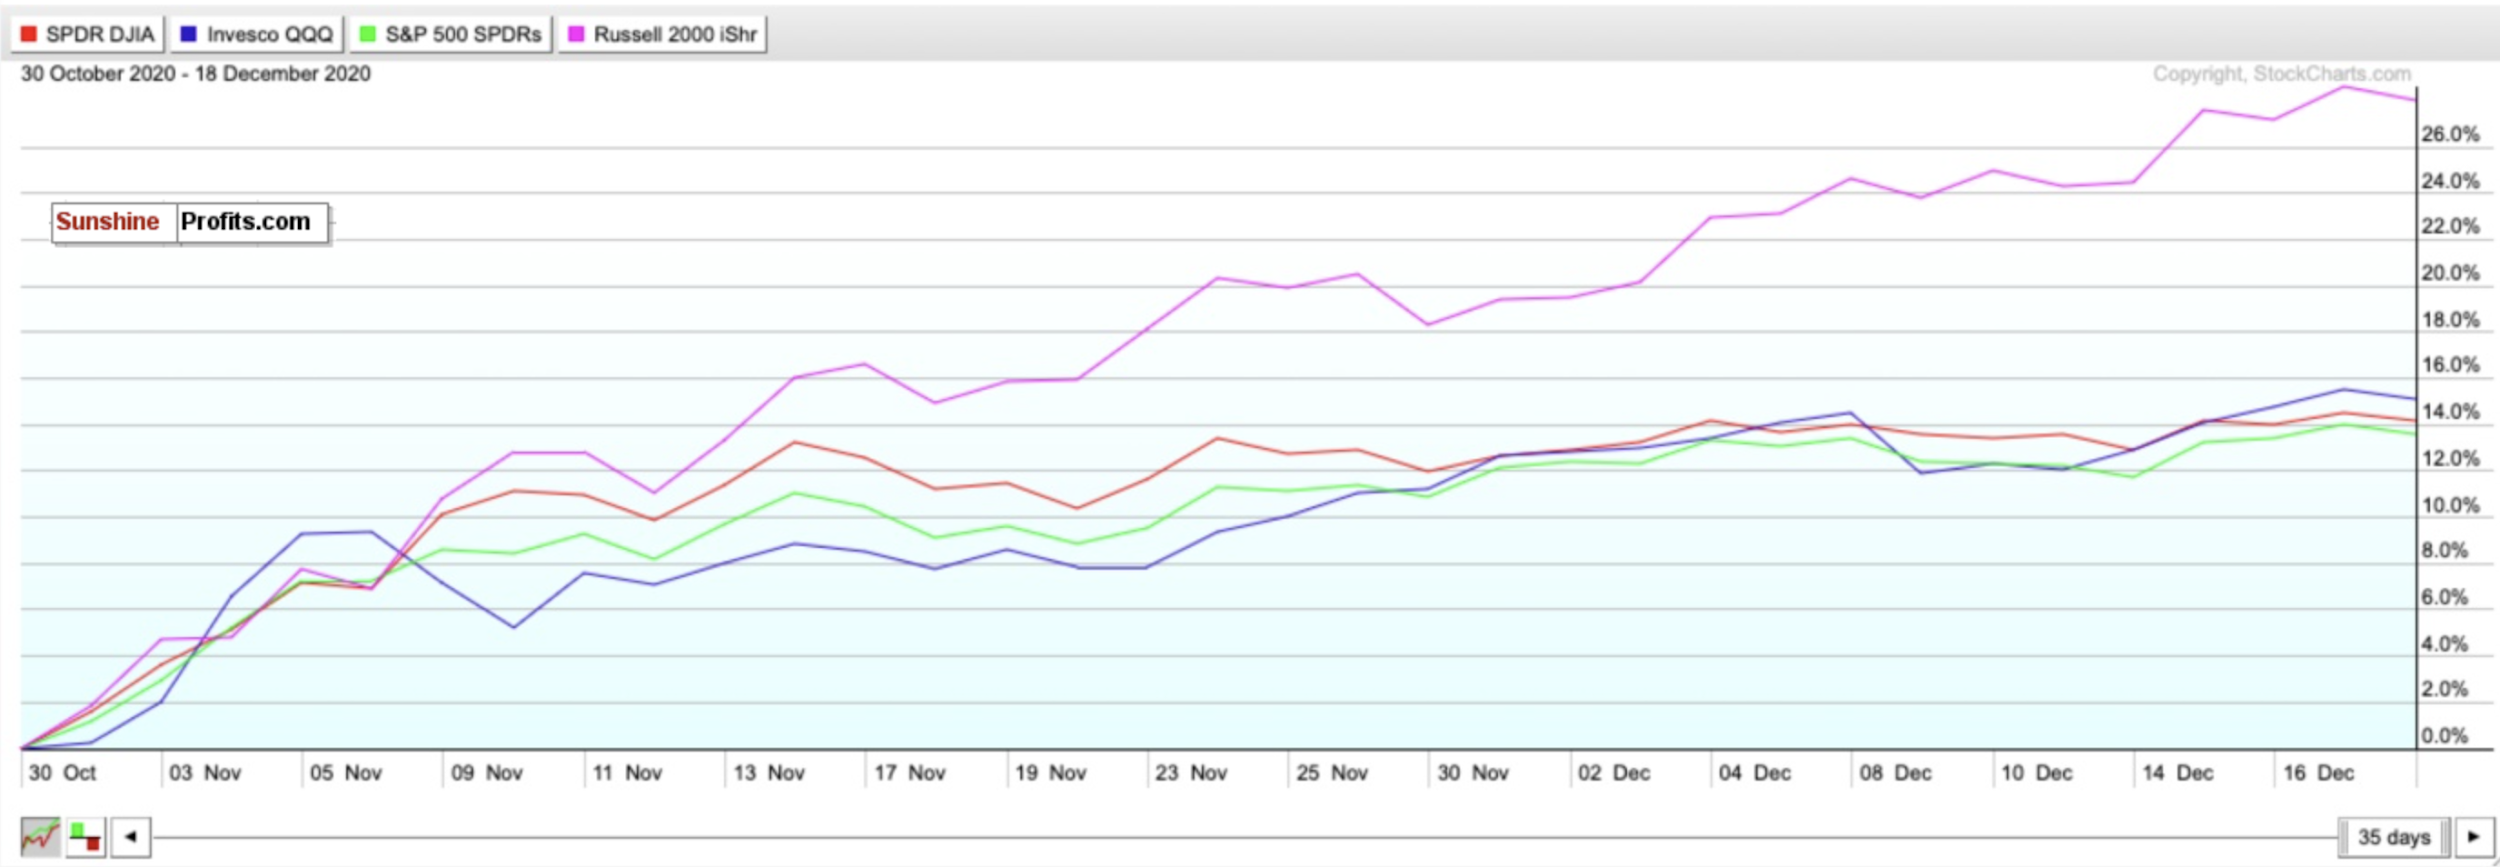2500x867 pixels.
Task: Click the 25 Nov date axis label
Action: tap(1332, 773)
